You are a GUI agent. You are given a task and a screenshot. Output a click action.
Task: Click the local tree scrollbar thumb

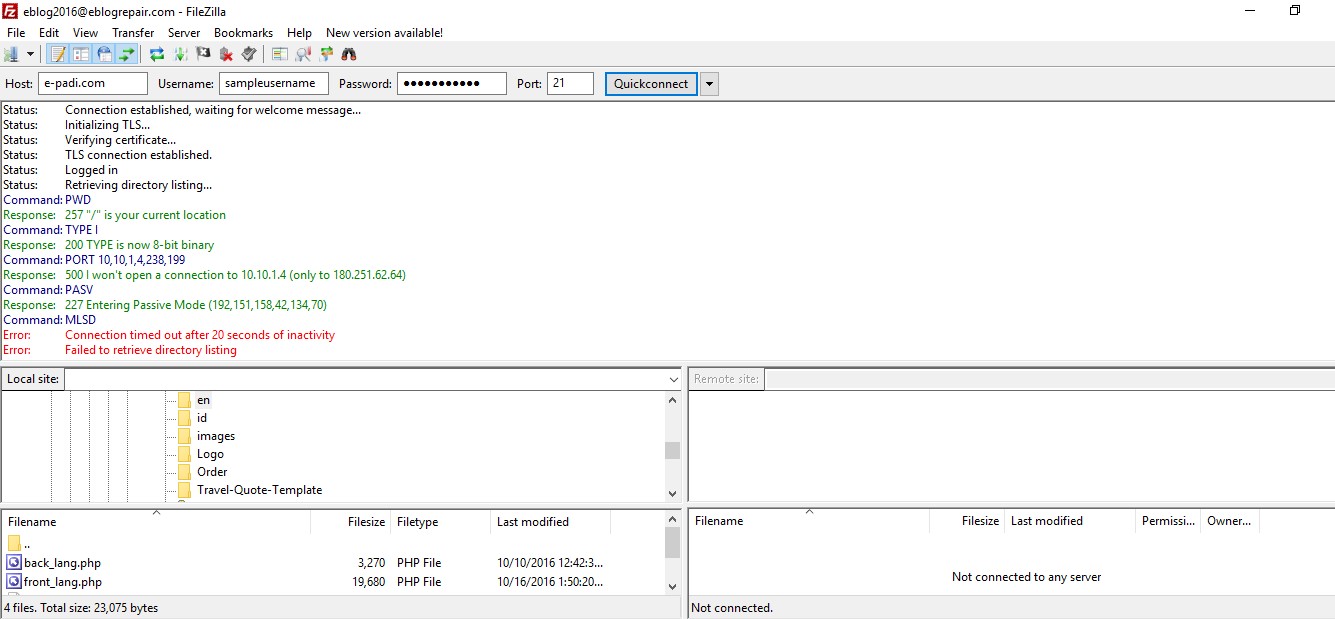(672, 450)
